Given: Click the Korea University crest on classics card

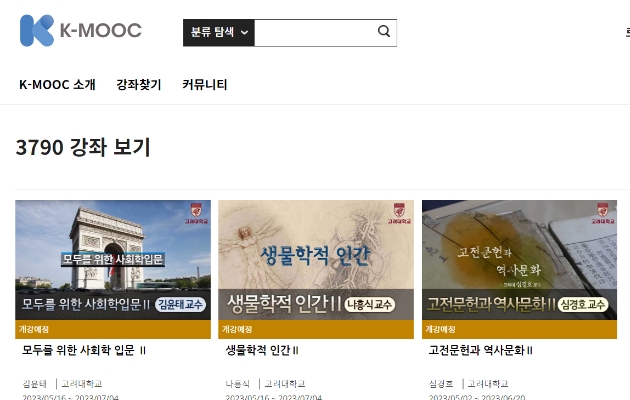Looking at the screenshot, I should [603, 213].
